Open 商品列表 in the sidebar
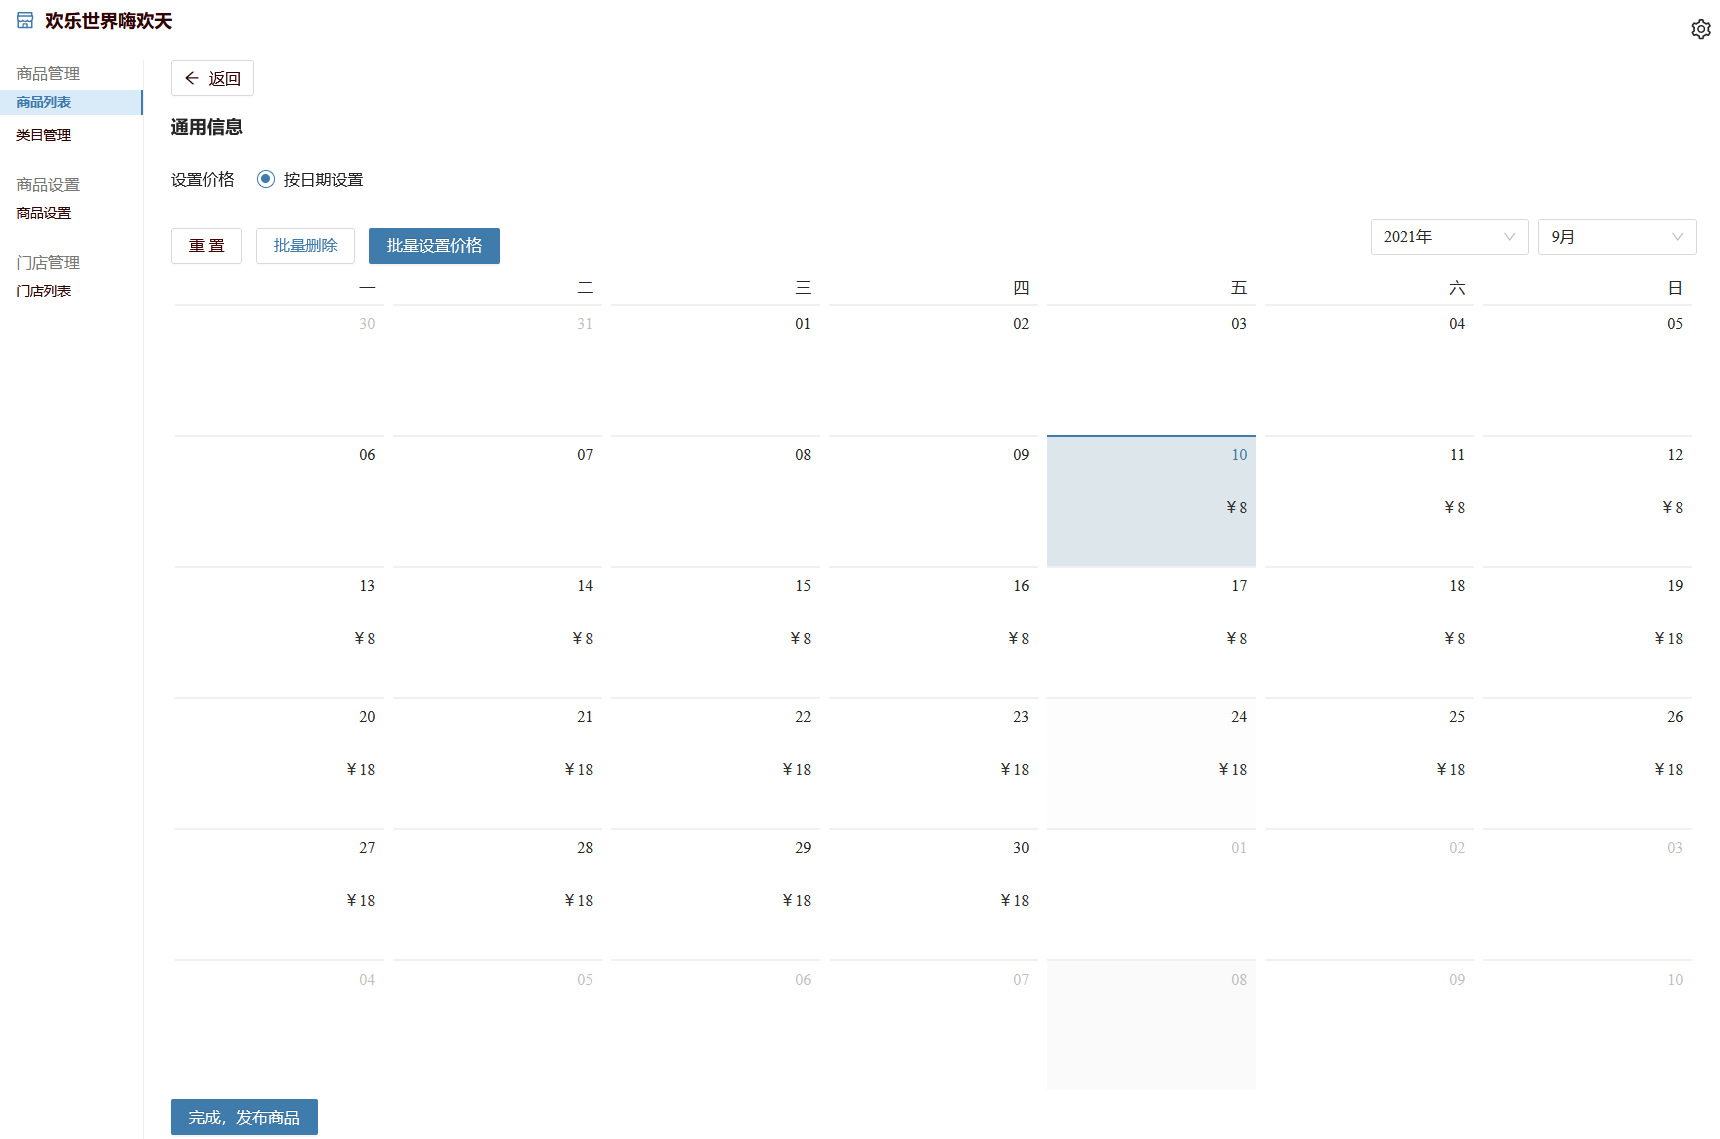Viewport: 1720px width, 1139px height. point(71,102)
